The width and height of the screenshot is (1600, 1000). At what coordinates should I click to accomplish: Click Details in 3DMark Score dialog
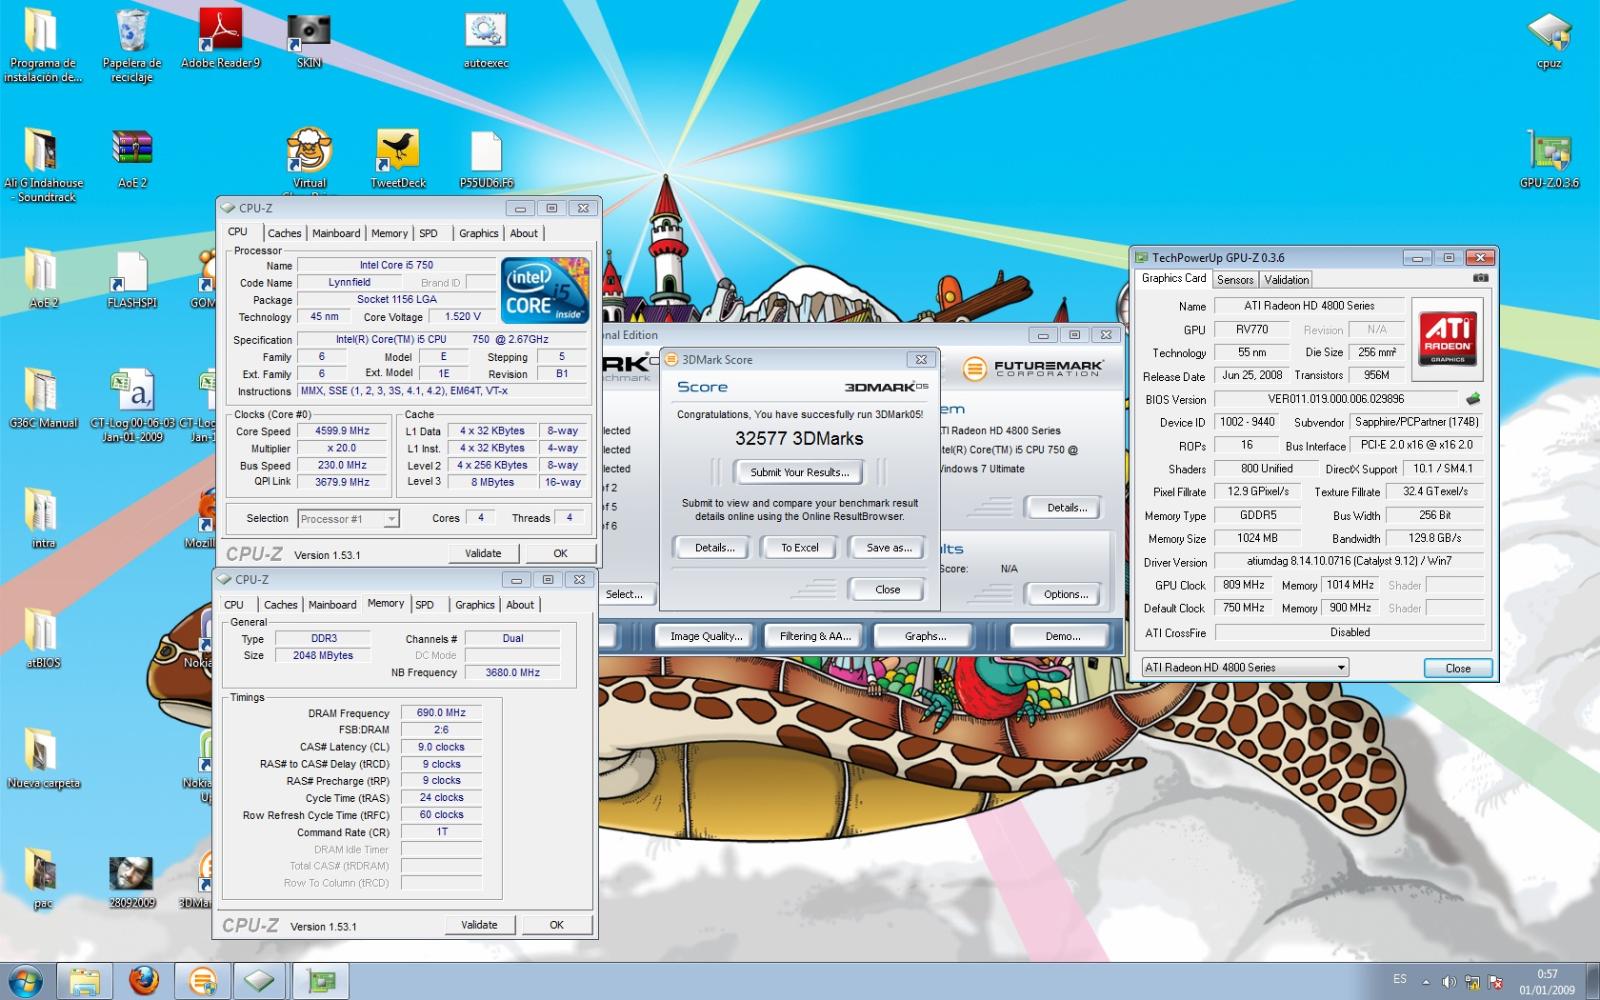[x=714, y=548]
